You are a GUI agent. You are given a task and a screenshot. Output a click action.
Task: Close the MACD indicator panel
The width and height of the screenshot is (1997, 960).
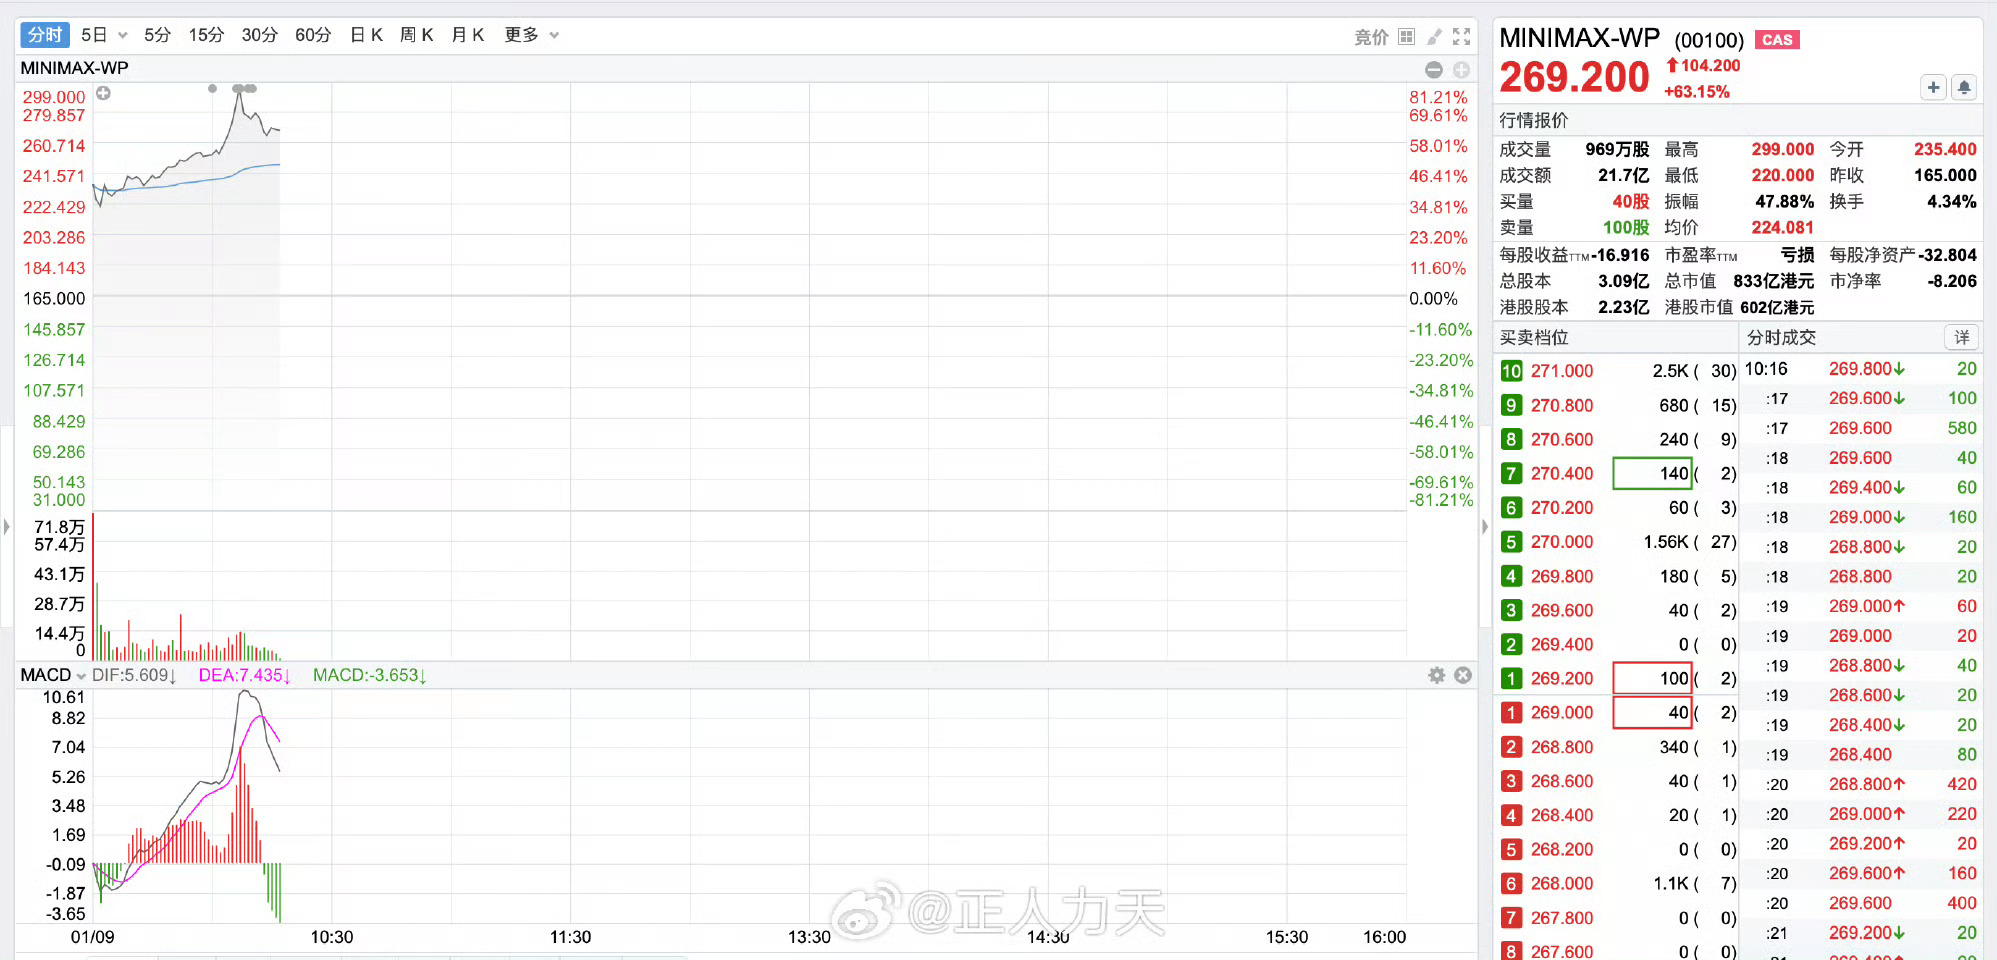(x=1463, y=675)
